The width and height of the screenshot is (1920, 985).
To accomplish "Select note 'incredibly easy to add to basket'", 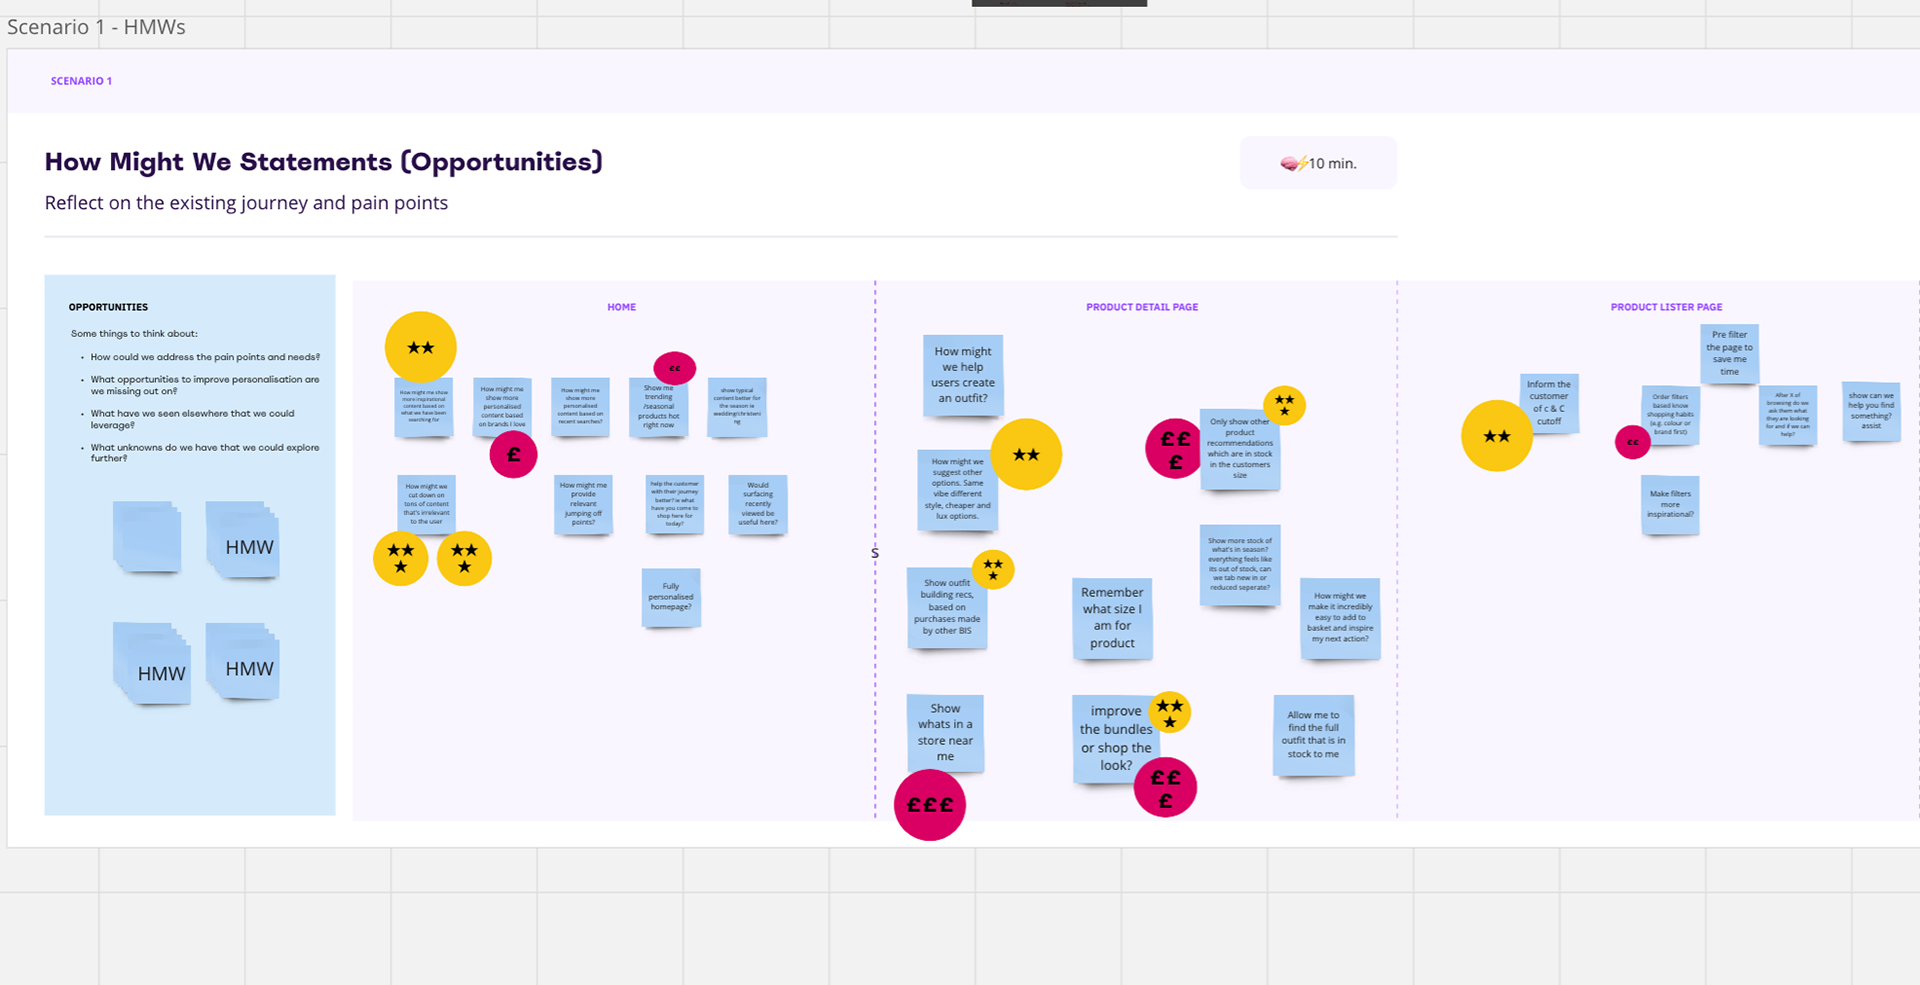I will (x=1340, y=619).
